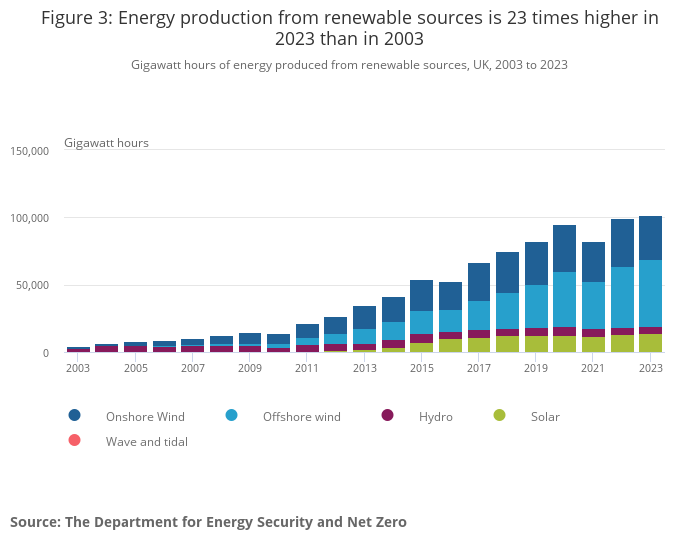
Task: Click the Offshore wind light blue legend dot
Action: (x=231, y=415)
